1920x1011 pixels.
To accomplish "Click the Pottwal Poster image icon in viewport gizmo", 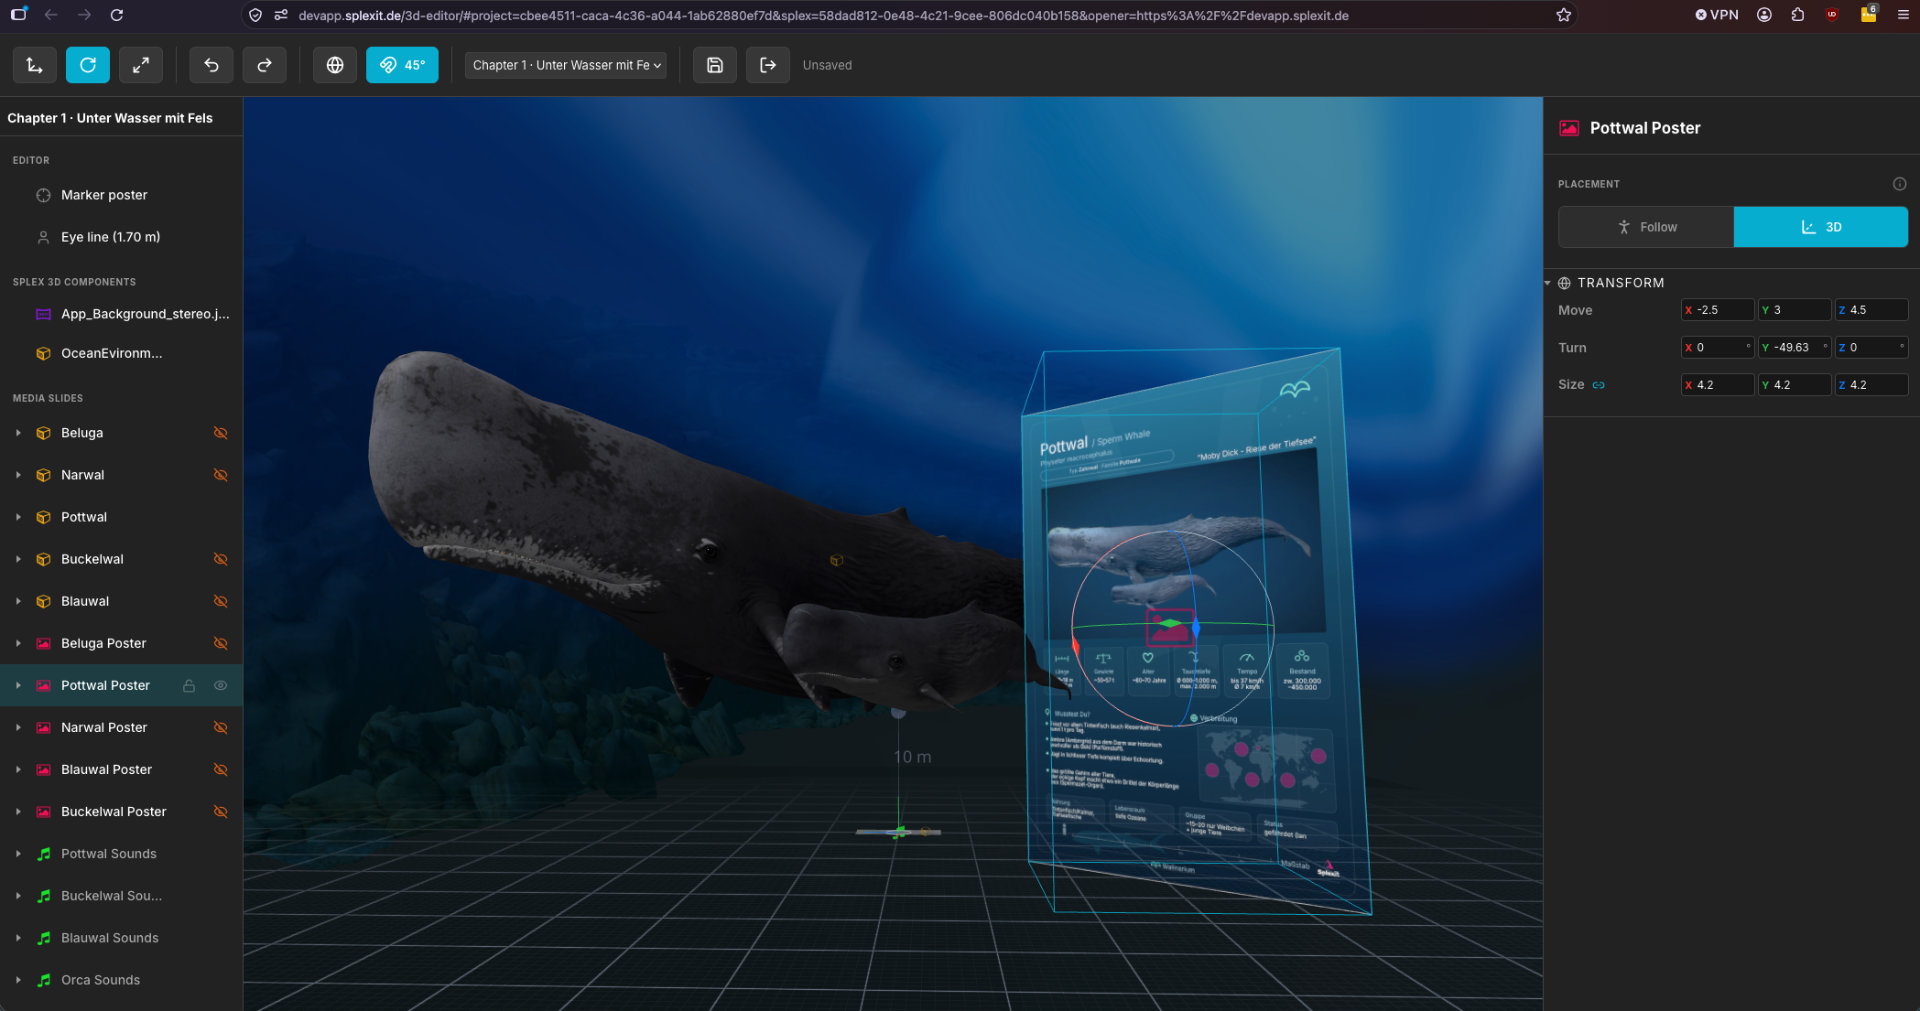I will [x=1168, y=627].
